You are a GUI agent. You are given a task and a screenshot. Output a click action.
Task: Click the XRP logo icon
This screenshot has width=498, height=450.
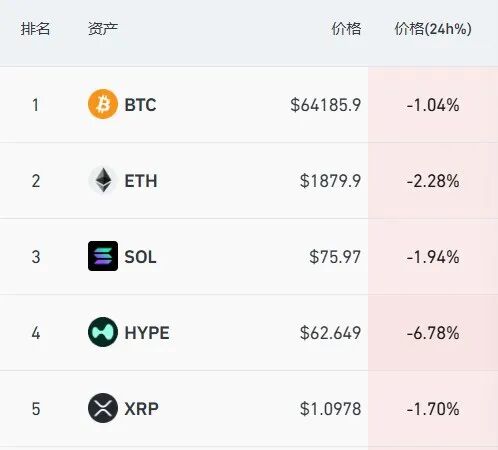[103, 408]
